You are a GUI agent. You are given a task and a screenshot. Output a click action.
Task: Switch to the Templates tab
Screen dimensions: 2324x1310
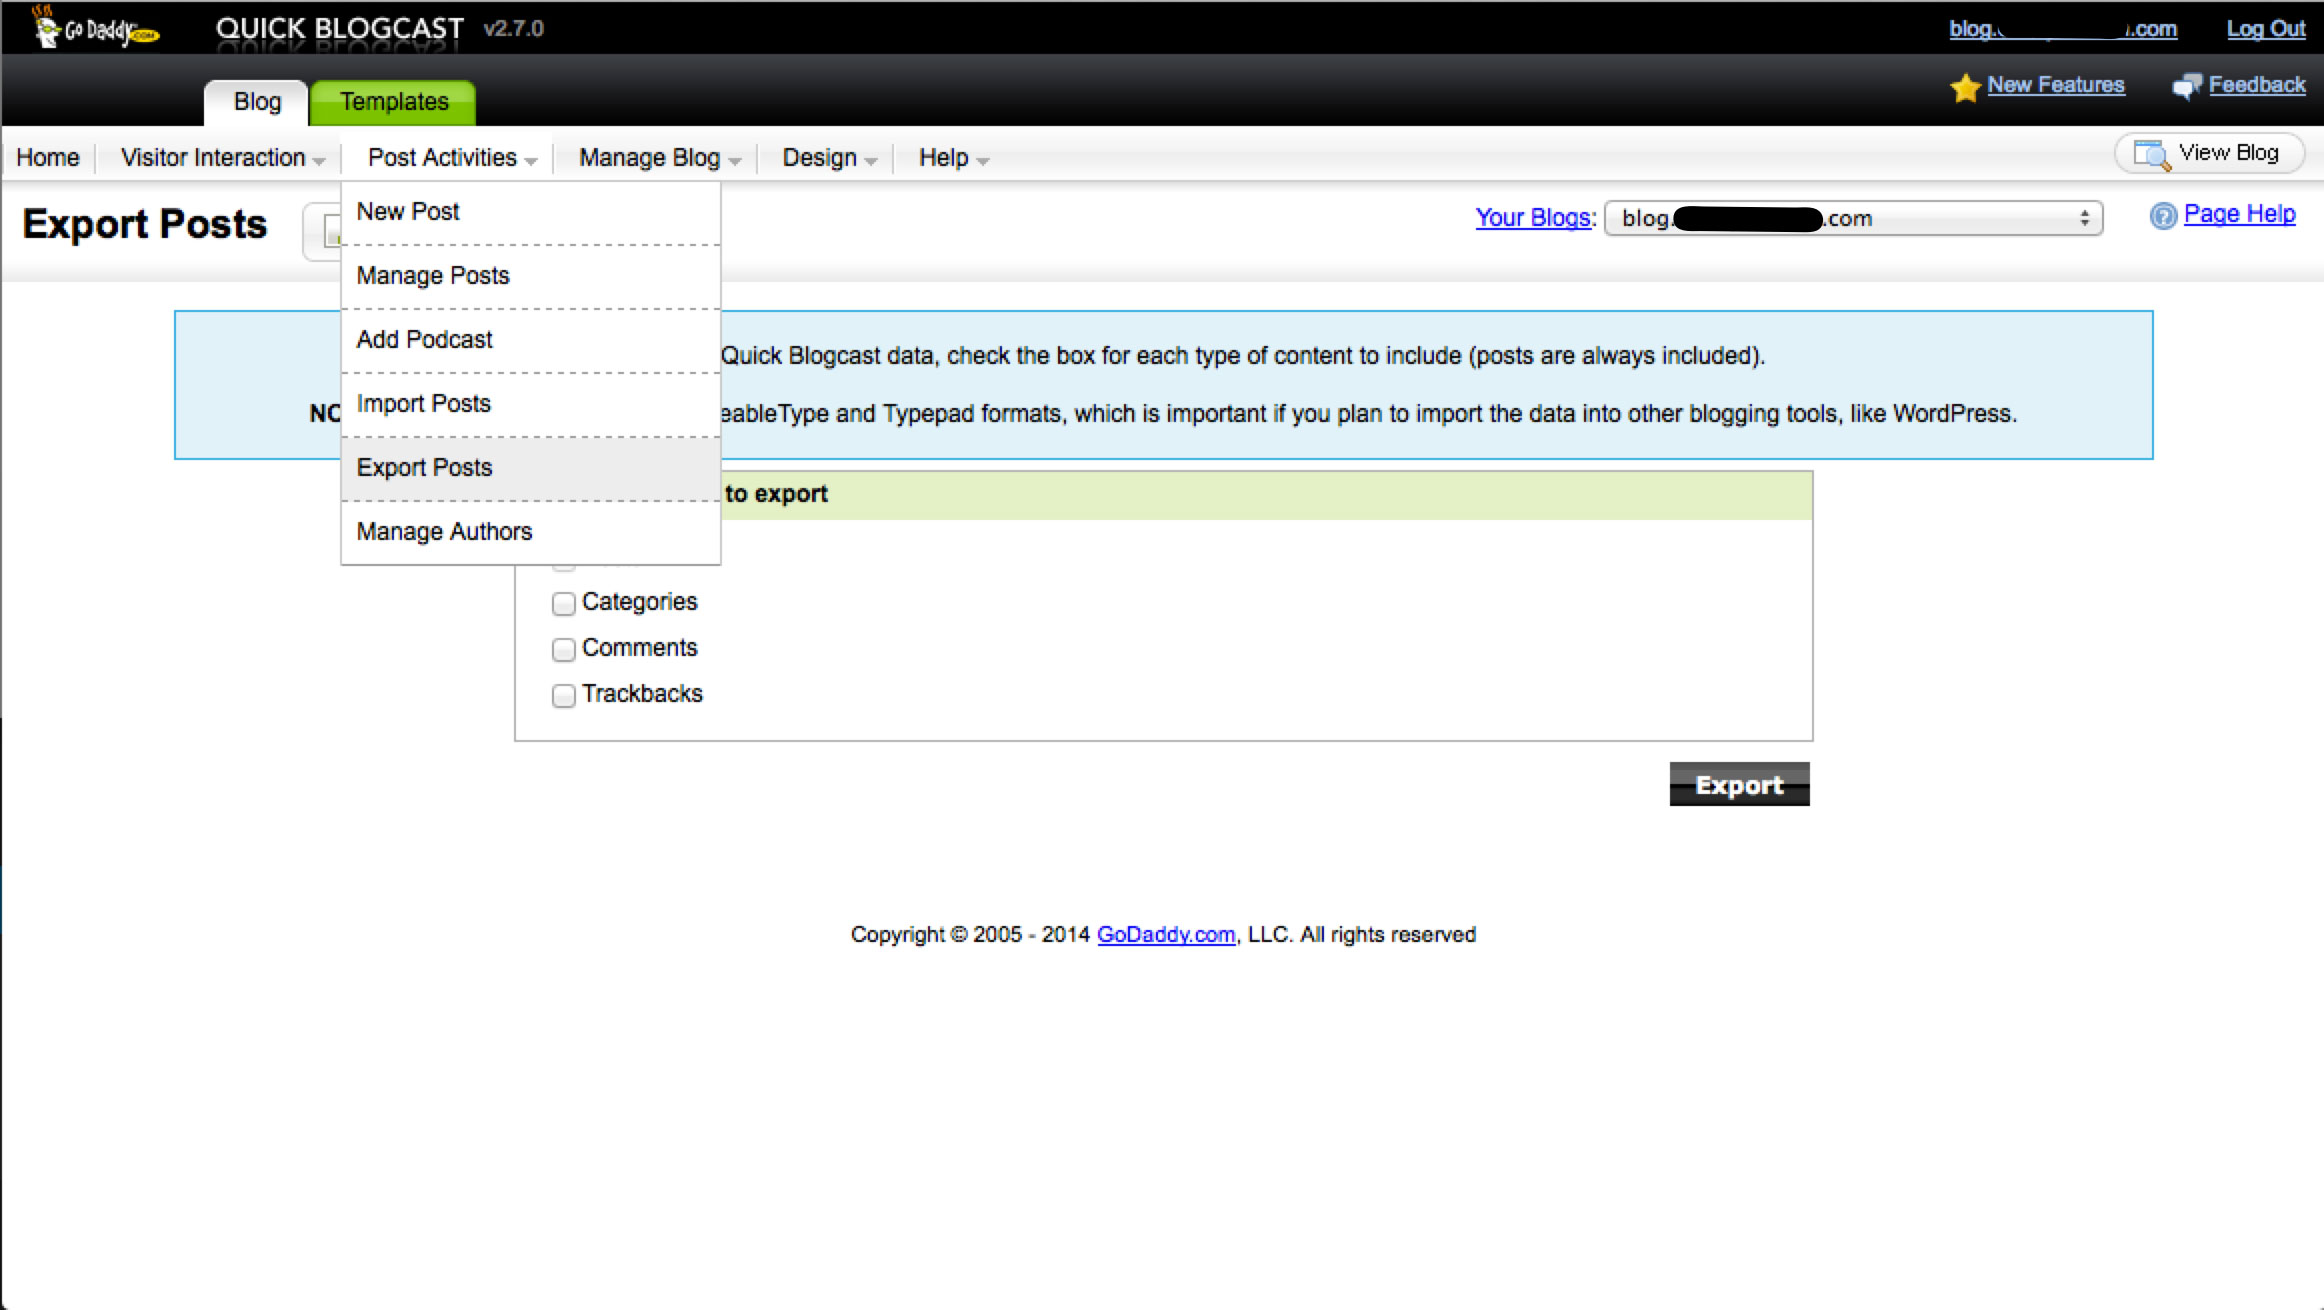(x=393, y=102)
